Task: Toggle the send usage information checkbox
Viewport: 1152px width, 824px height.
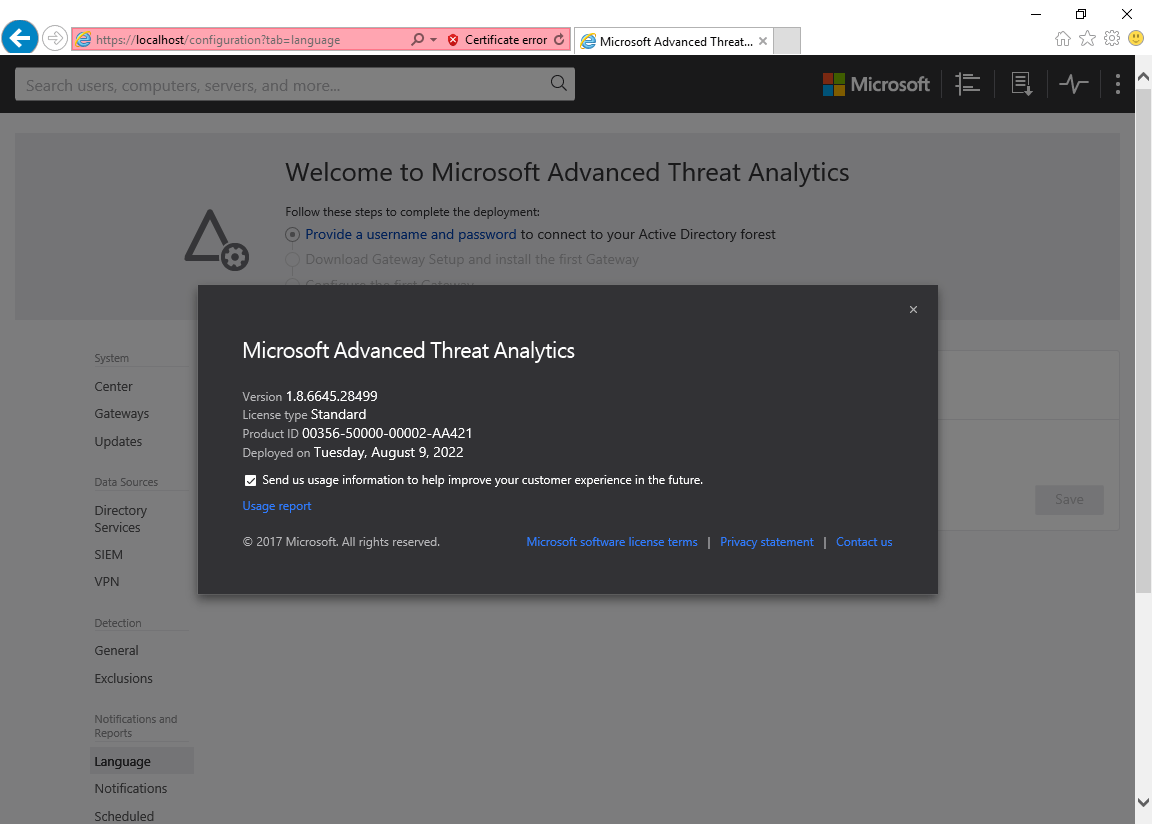Action: 251,480
